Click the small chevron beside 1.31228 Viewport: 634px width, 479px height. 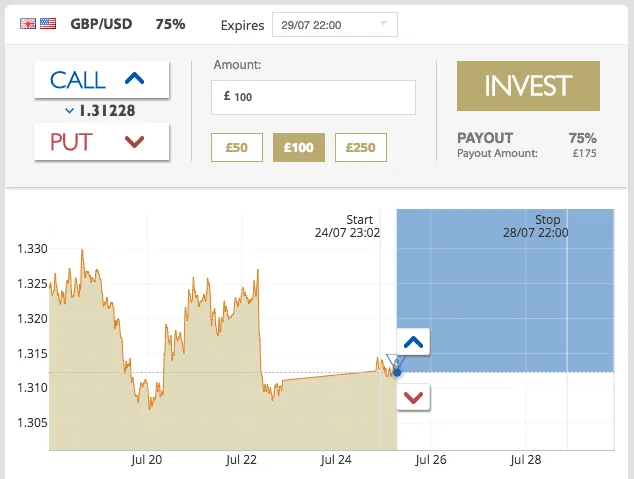click(69, 111)
